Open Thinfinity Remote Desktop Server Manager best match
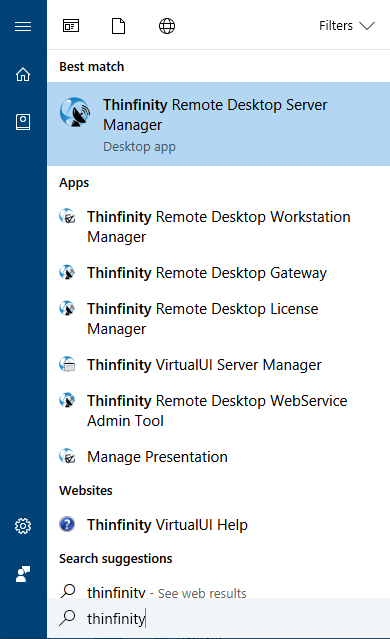 click(218, 124)
